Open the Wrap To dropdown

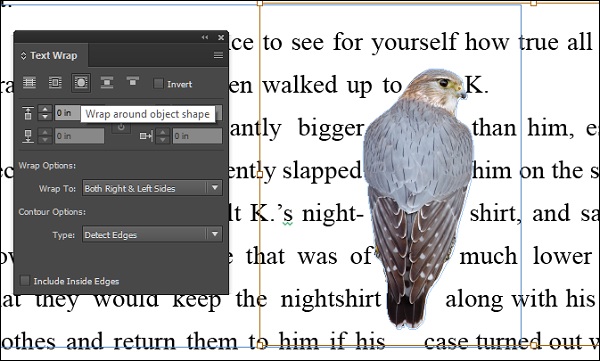click(152, 188)
